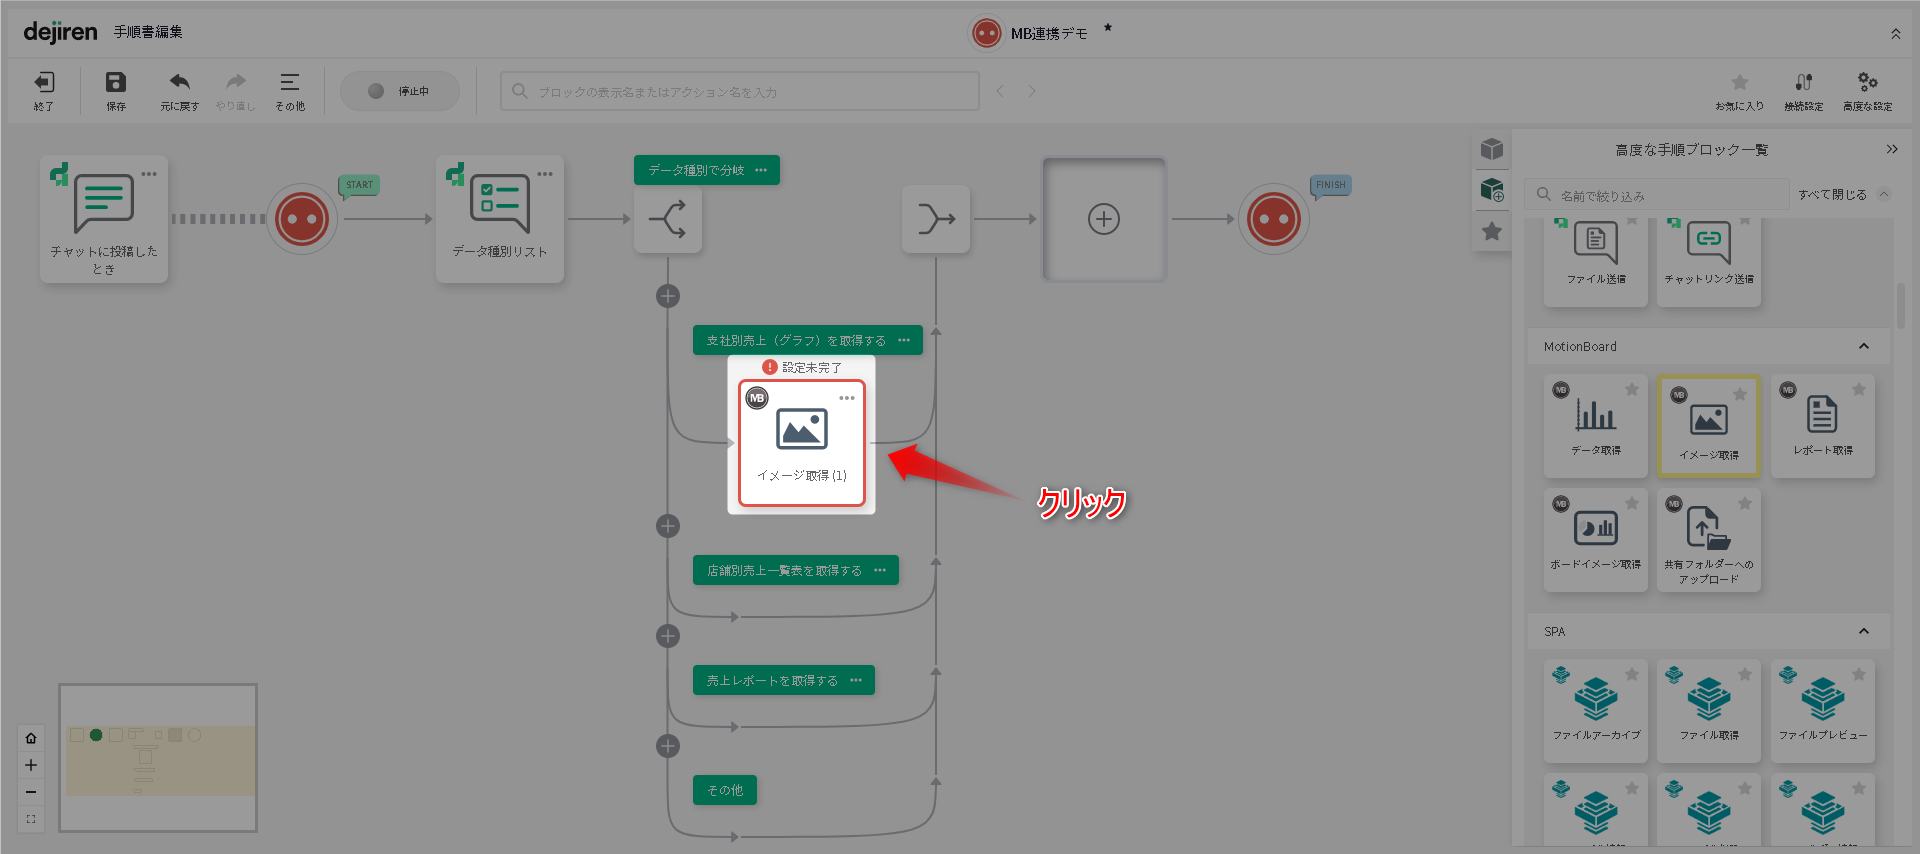Image resolution: width=1920 pixels, height=854 pixels.
Task: Click the その他 branch label
Action: (725, 790)
